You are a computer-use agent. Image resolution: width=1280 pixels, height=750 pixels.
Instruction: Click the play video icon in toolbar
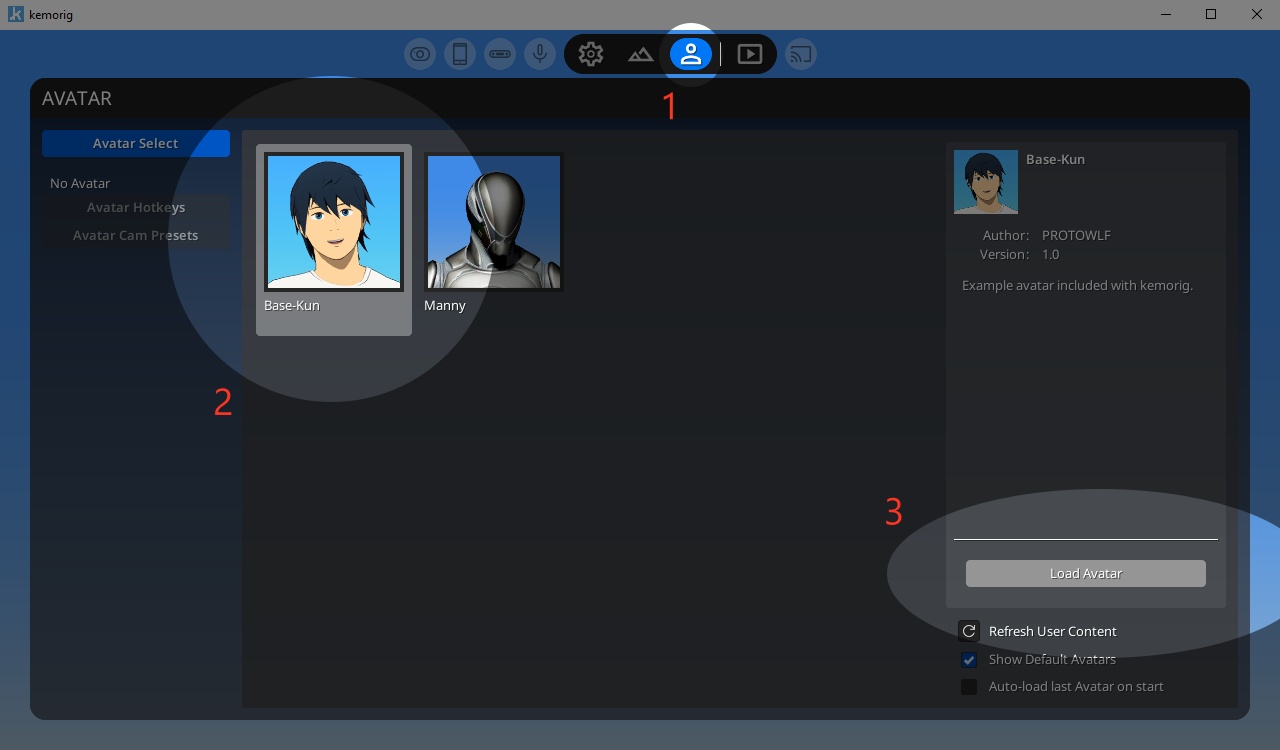(750, 54)
